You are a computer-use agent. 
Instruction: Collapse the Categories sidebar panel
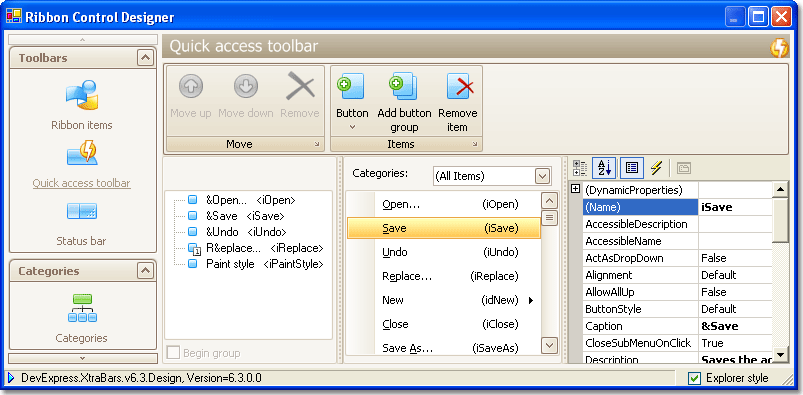[145, 271]
